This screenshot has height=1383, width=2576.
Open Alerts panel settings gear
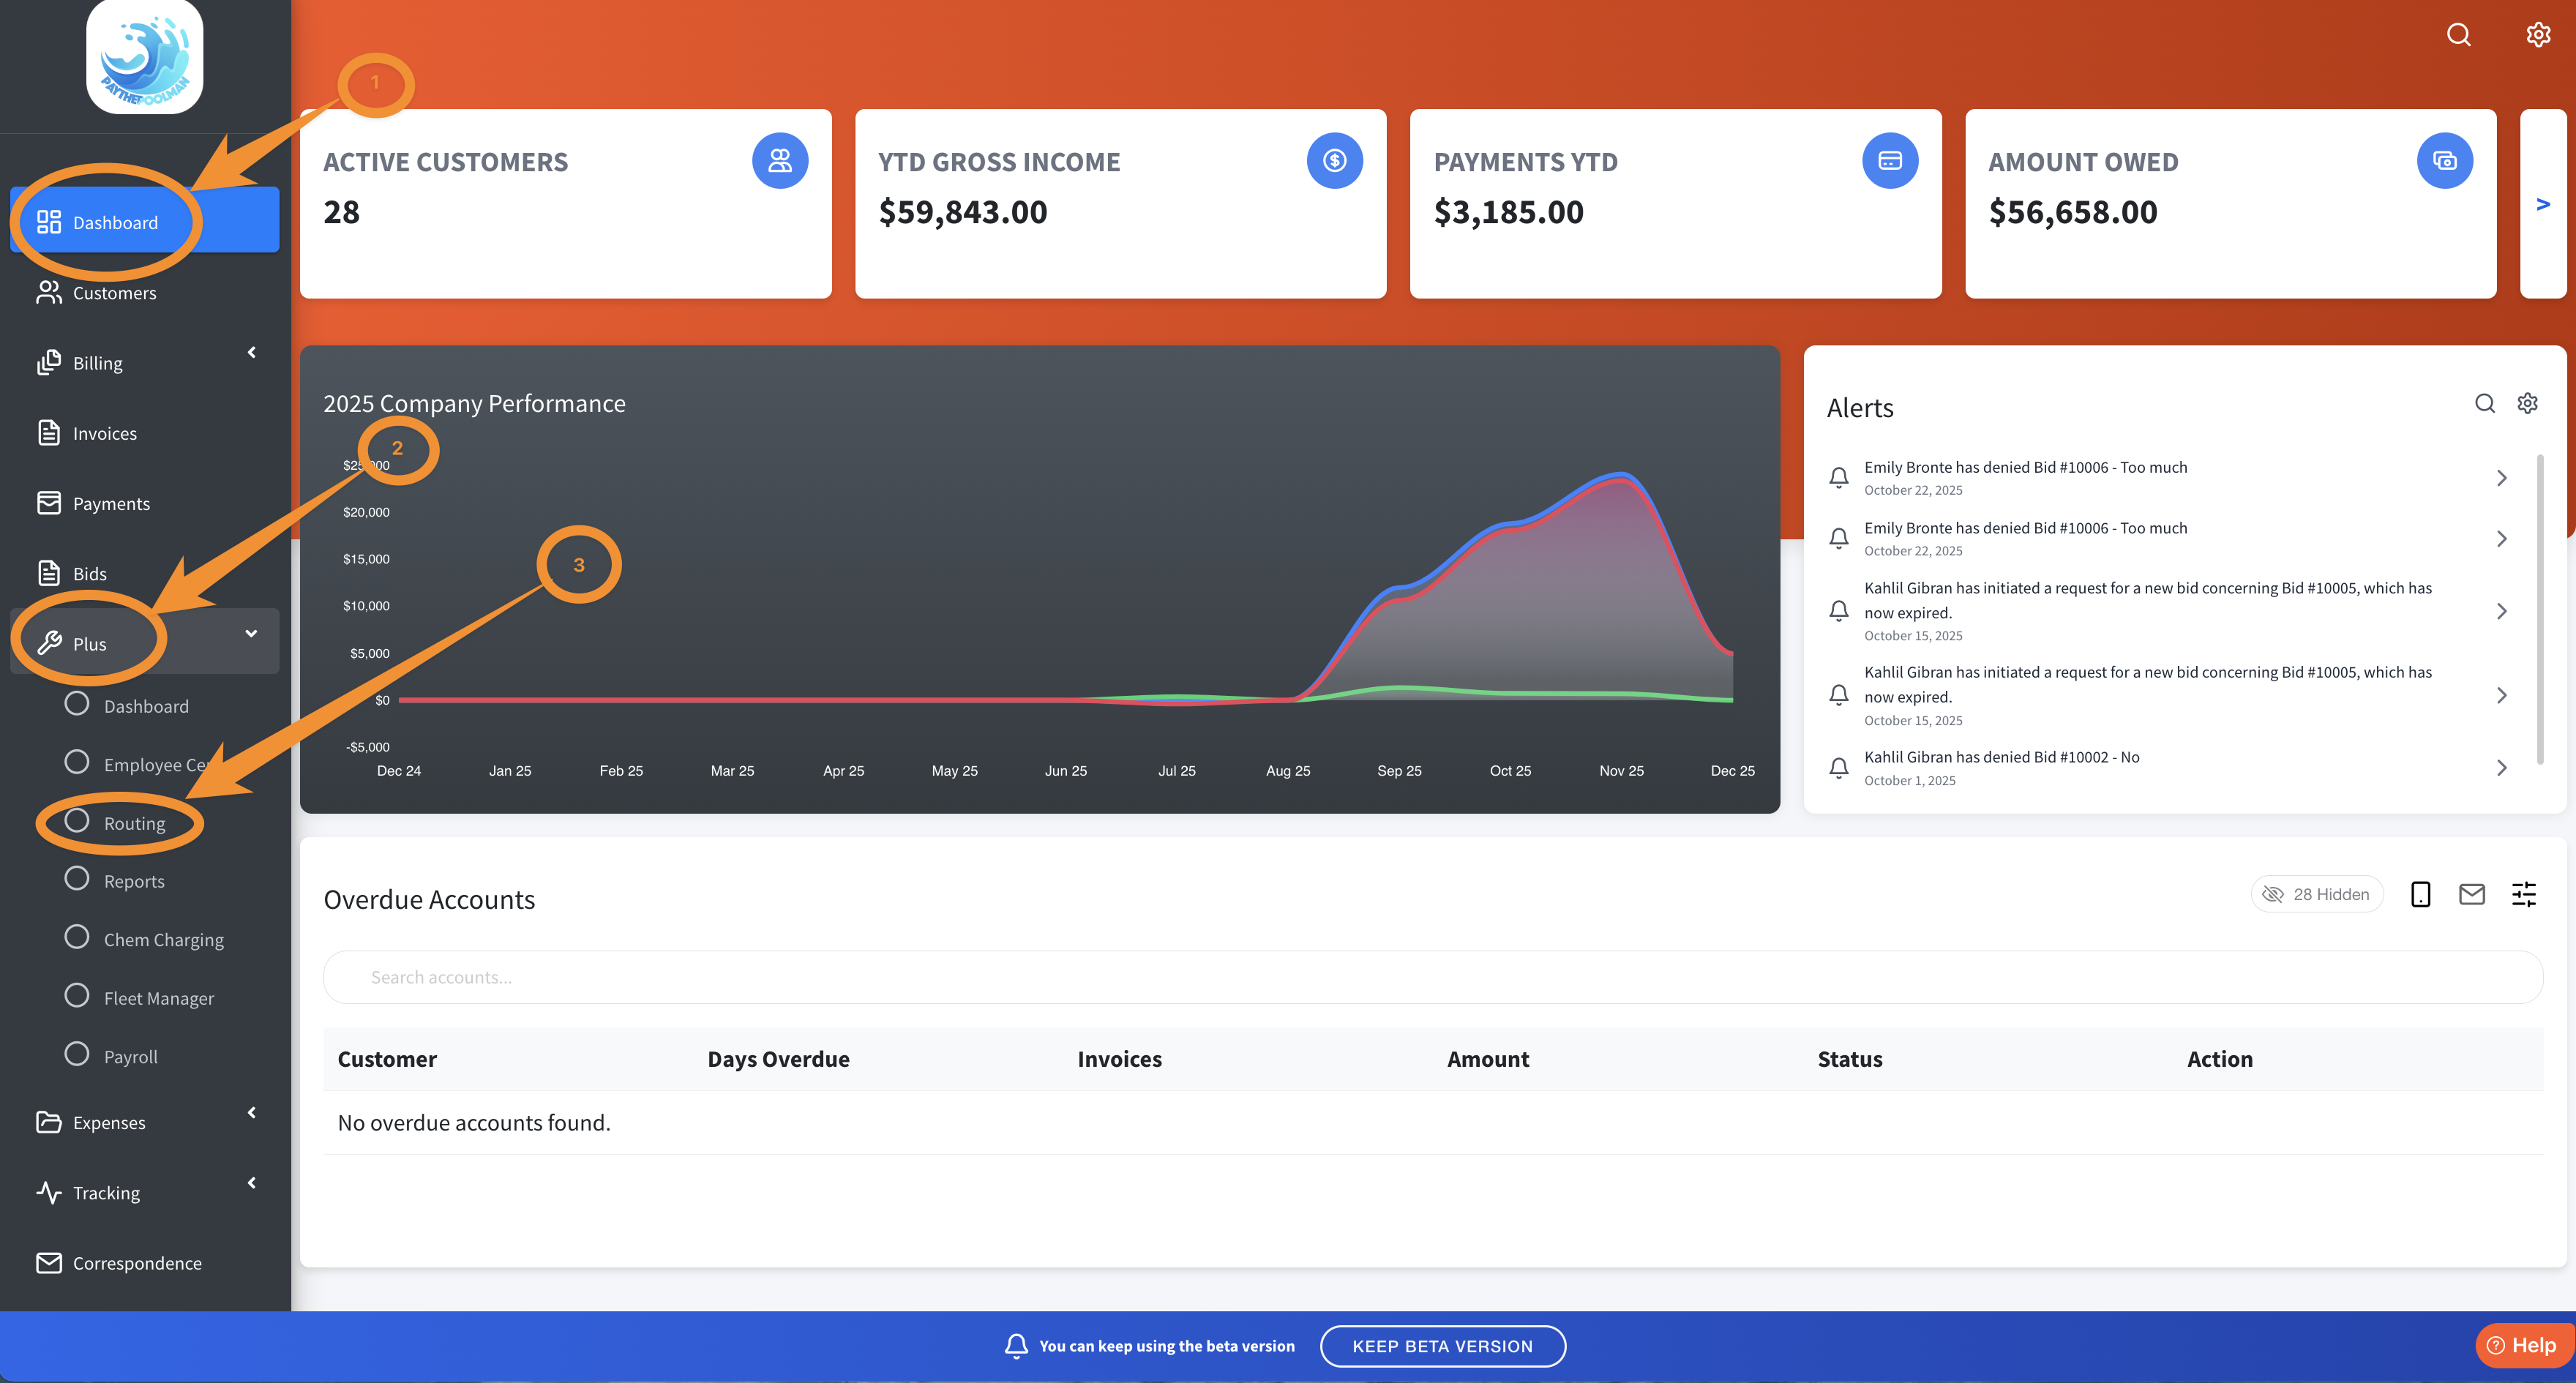[2527, 403]
